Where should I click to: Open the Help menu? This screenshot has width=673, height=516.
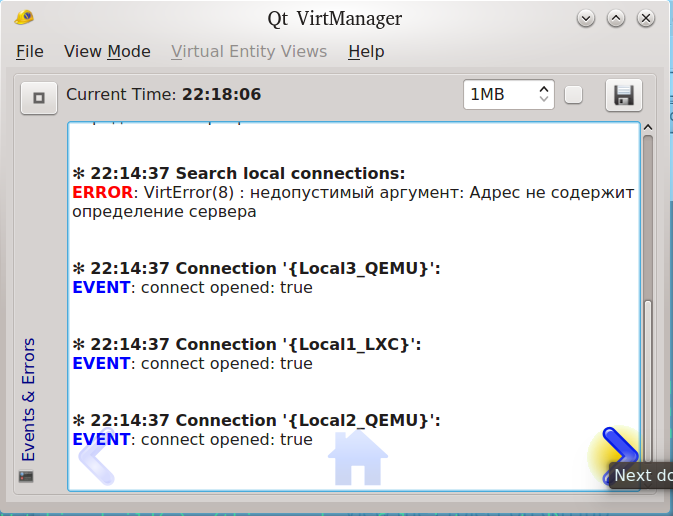366,52
